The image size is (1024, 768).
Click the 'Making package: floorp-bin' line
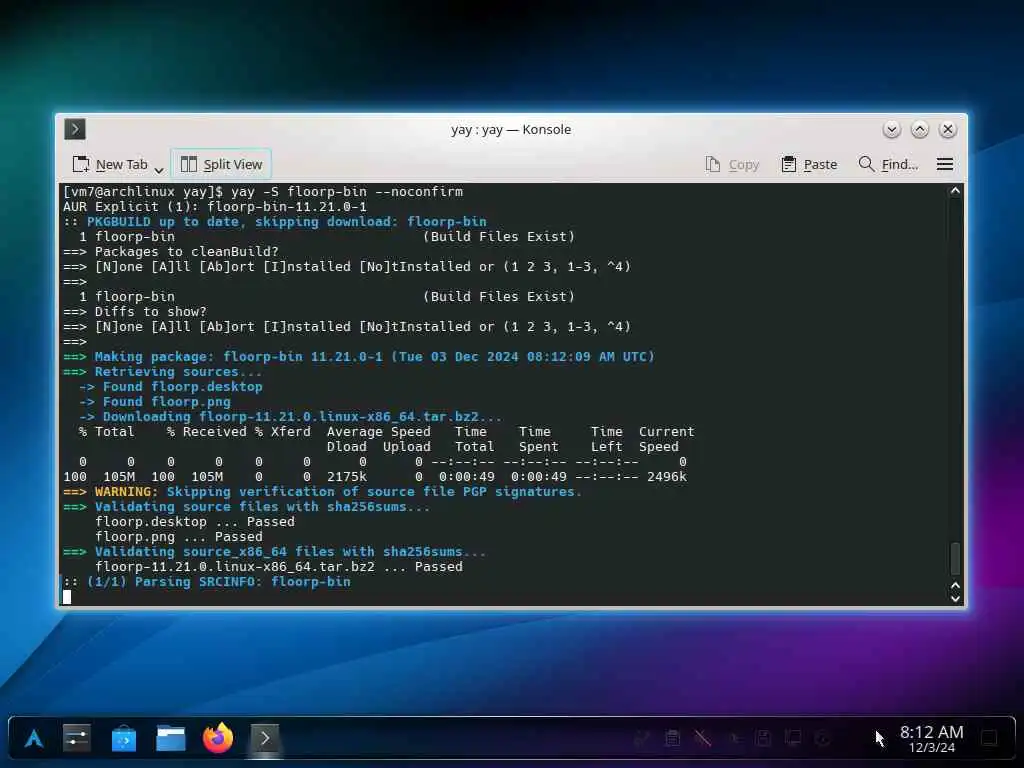[359, 357]
